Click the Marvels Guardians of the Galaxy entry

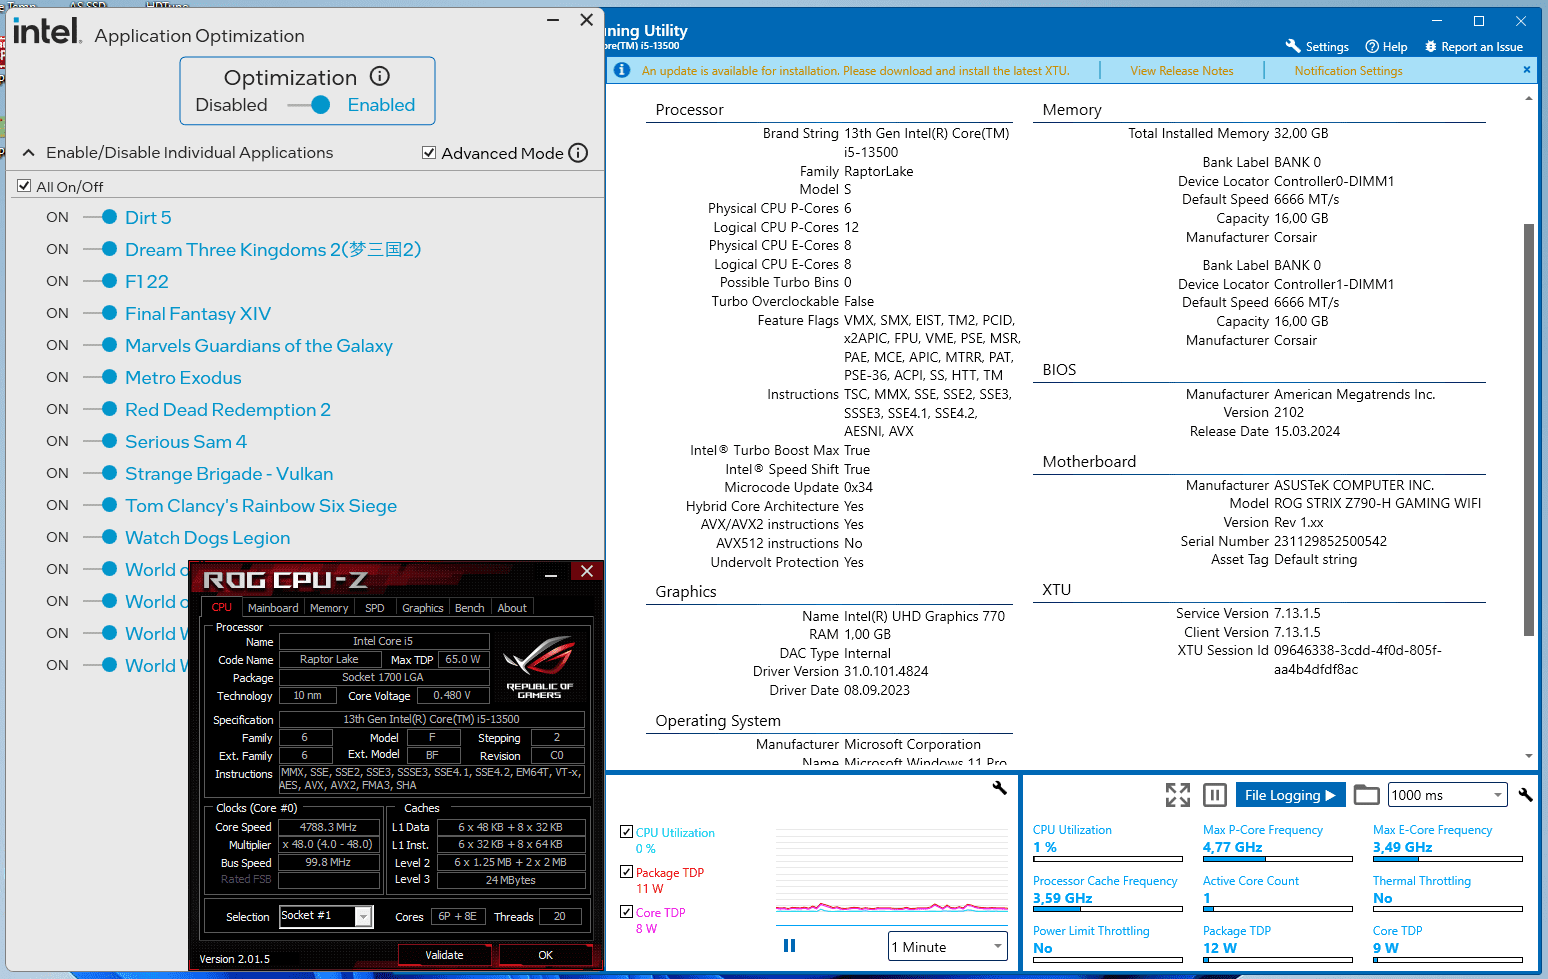pyautogui.click(x=259, y=345)
